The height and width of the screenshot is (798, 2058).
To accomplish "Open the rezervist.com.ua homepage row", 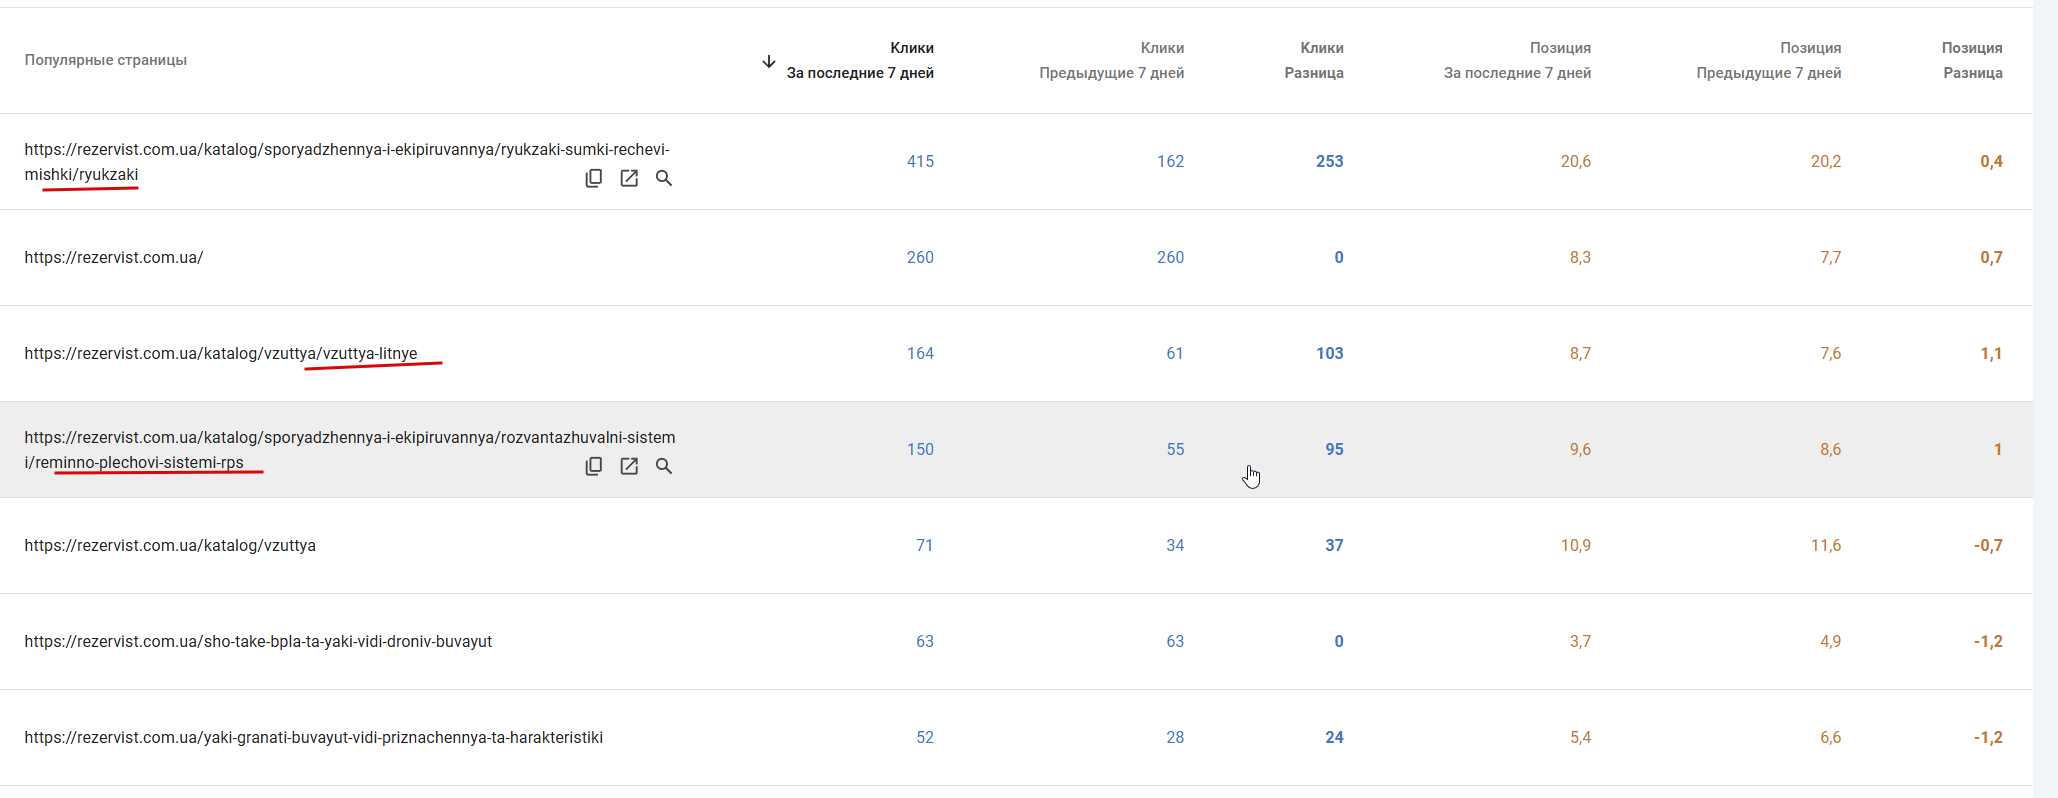I will [x=114, y=258].
